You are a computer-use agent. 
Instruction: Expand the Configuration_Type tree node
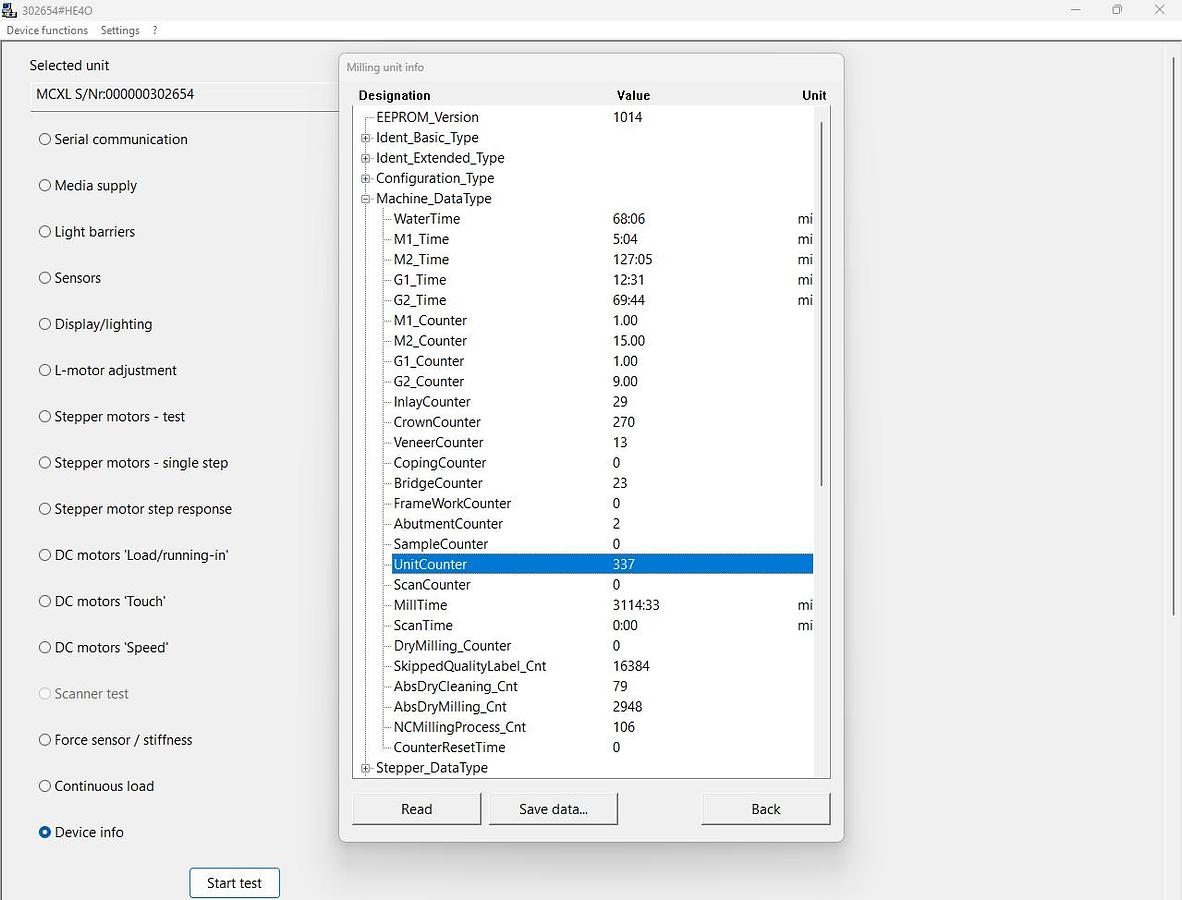point(366,178)
